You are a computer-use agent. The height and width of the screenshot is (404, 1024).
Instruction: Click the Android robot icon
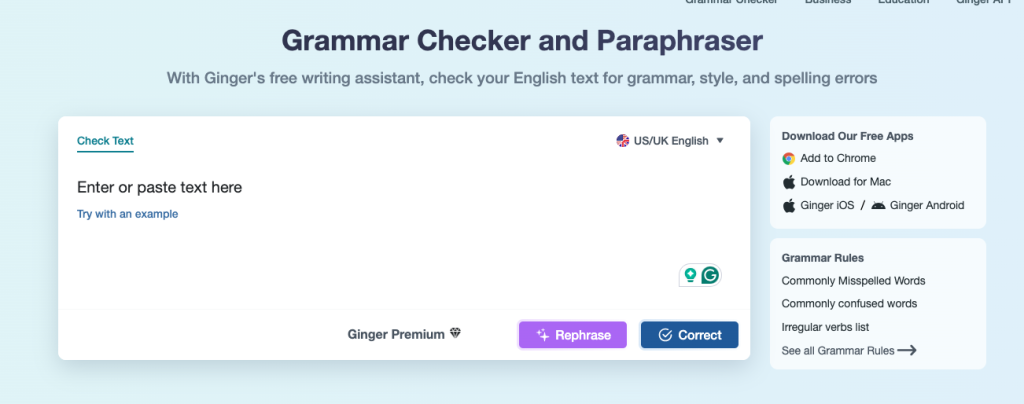tap(878, 205)
